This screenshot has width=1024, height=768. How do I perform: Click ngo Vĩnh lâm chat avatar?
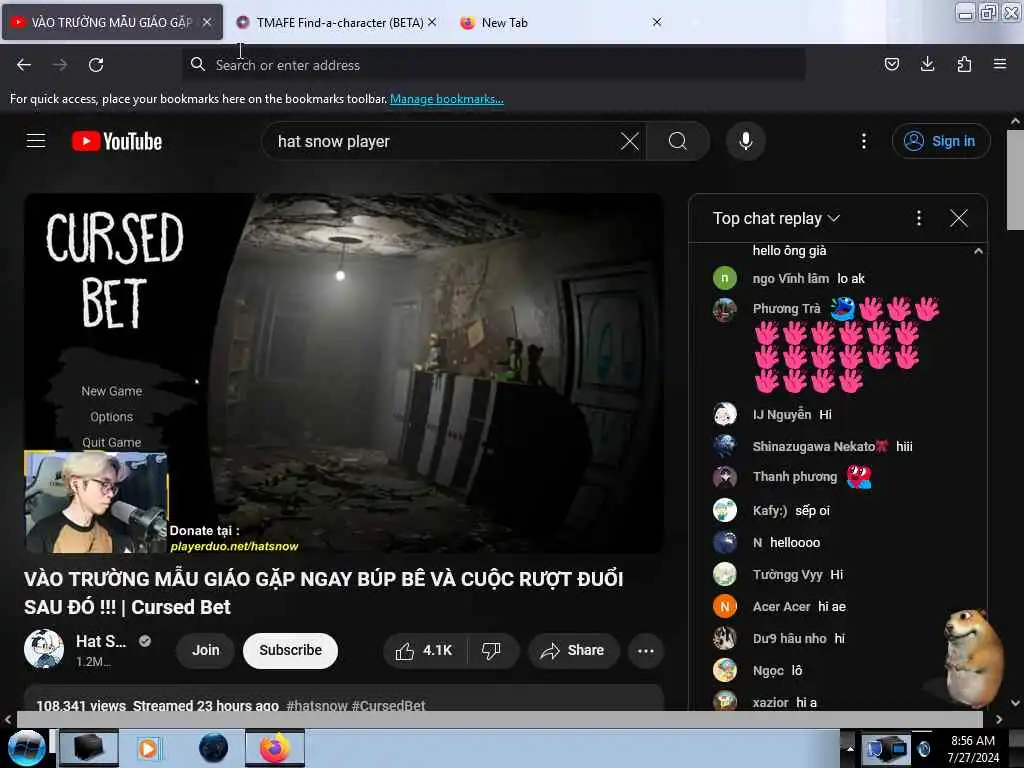pos(725,278)
